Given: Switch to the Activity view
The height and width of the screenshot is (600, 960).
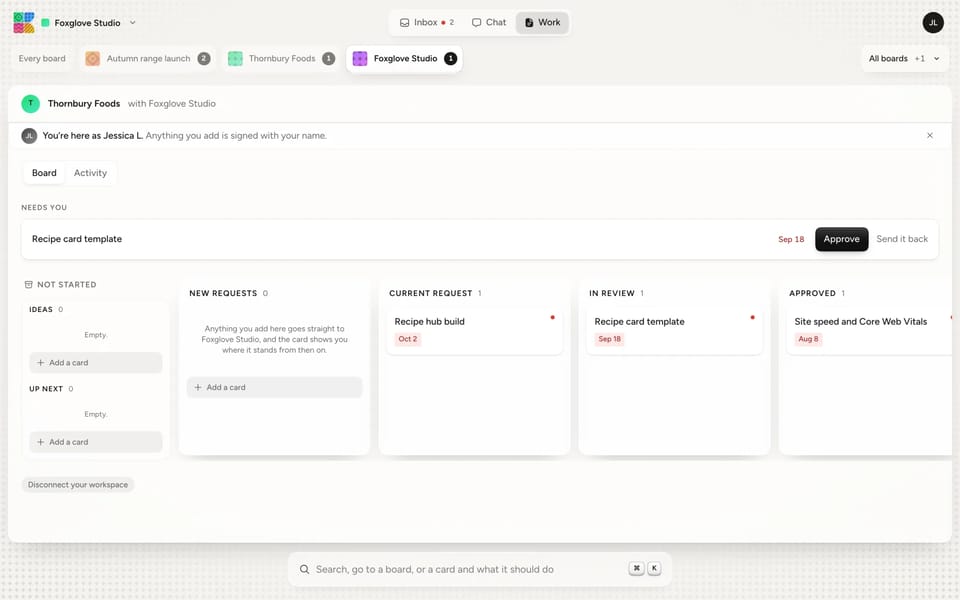Looking at the screenshot, I should (90, 173).
